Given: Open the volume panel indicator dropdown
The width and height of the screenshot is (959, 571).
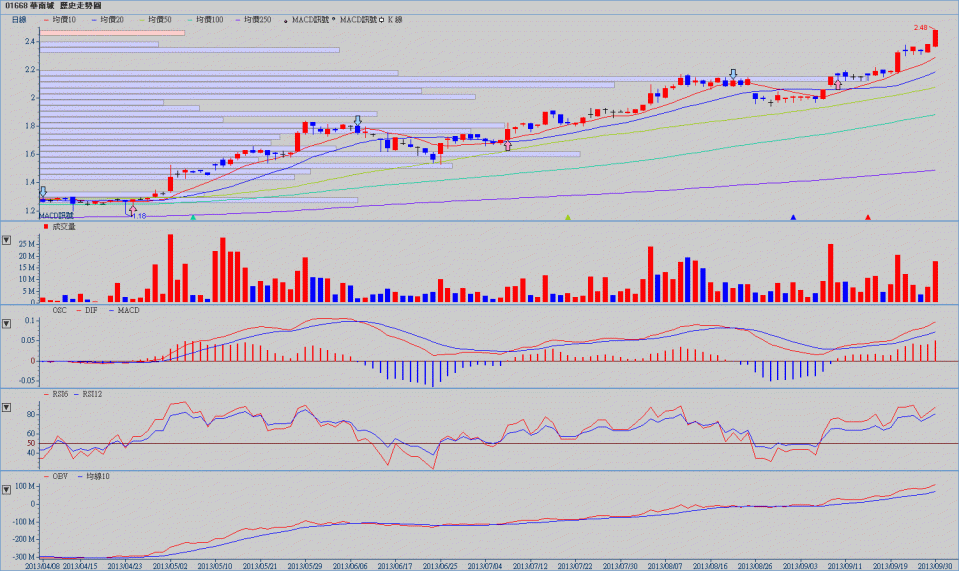Looking at the screenshot, I should click(x=8, y=240).
